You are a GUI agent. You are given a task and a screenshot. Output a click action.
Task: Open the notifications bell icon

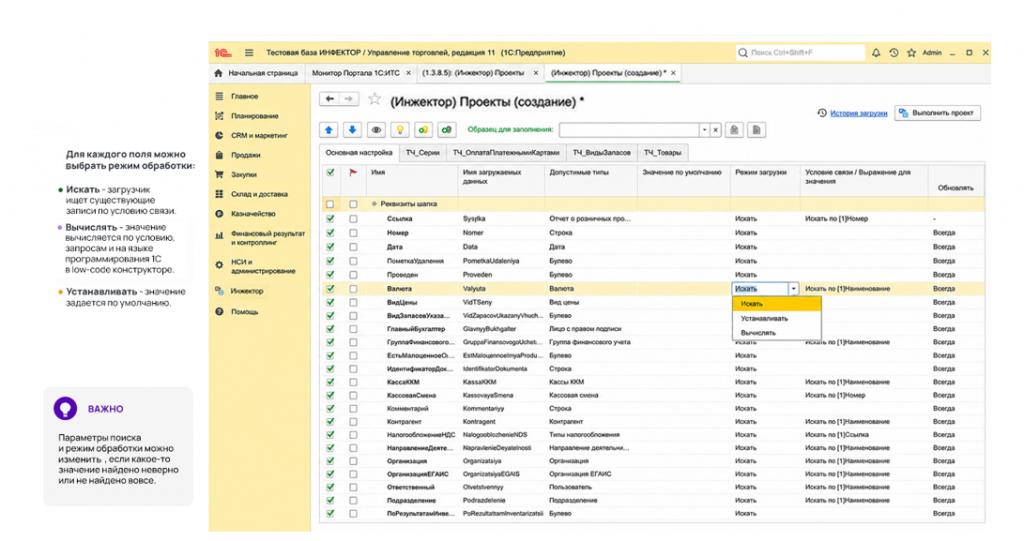point(876,53)
